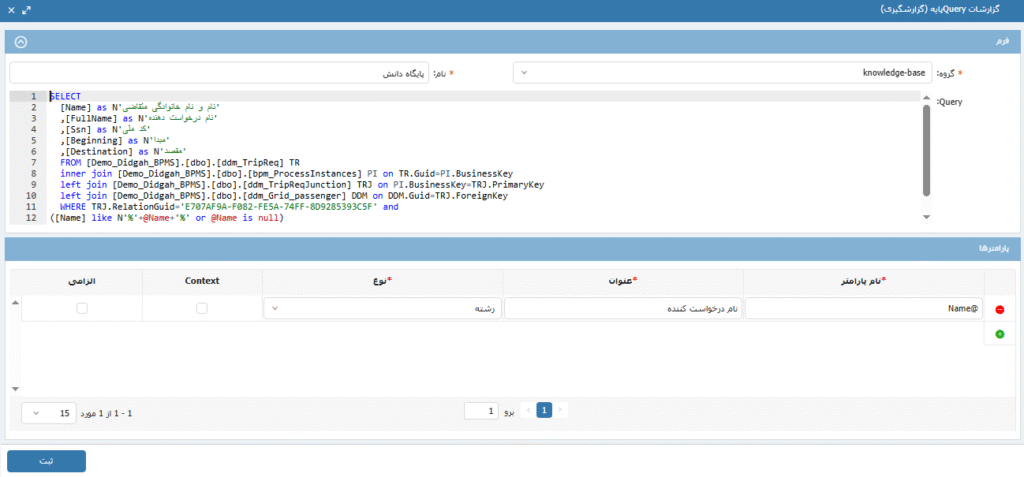
Task: Click the ثبت submit button
Action: point(46,461)
